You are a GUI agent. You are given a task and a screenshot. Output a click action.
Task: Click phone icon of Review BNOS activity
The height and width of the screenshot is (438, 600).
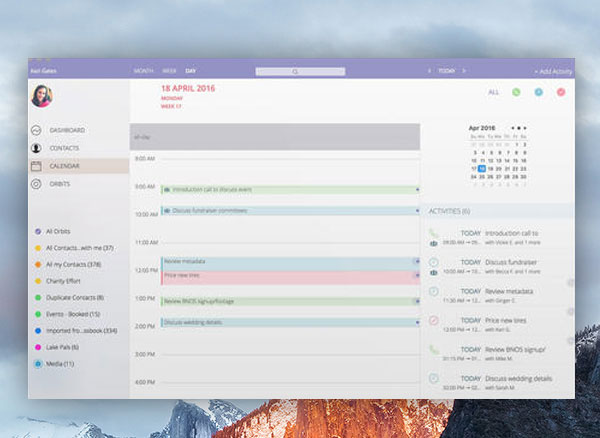tap(433, 349)
